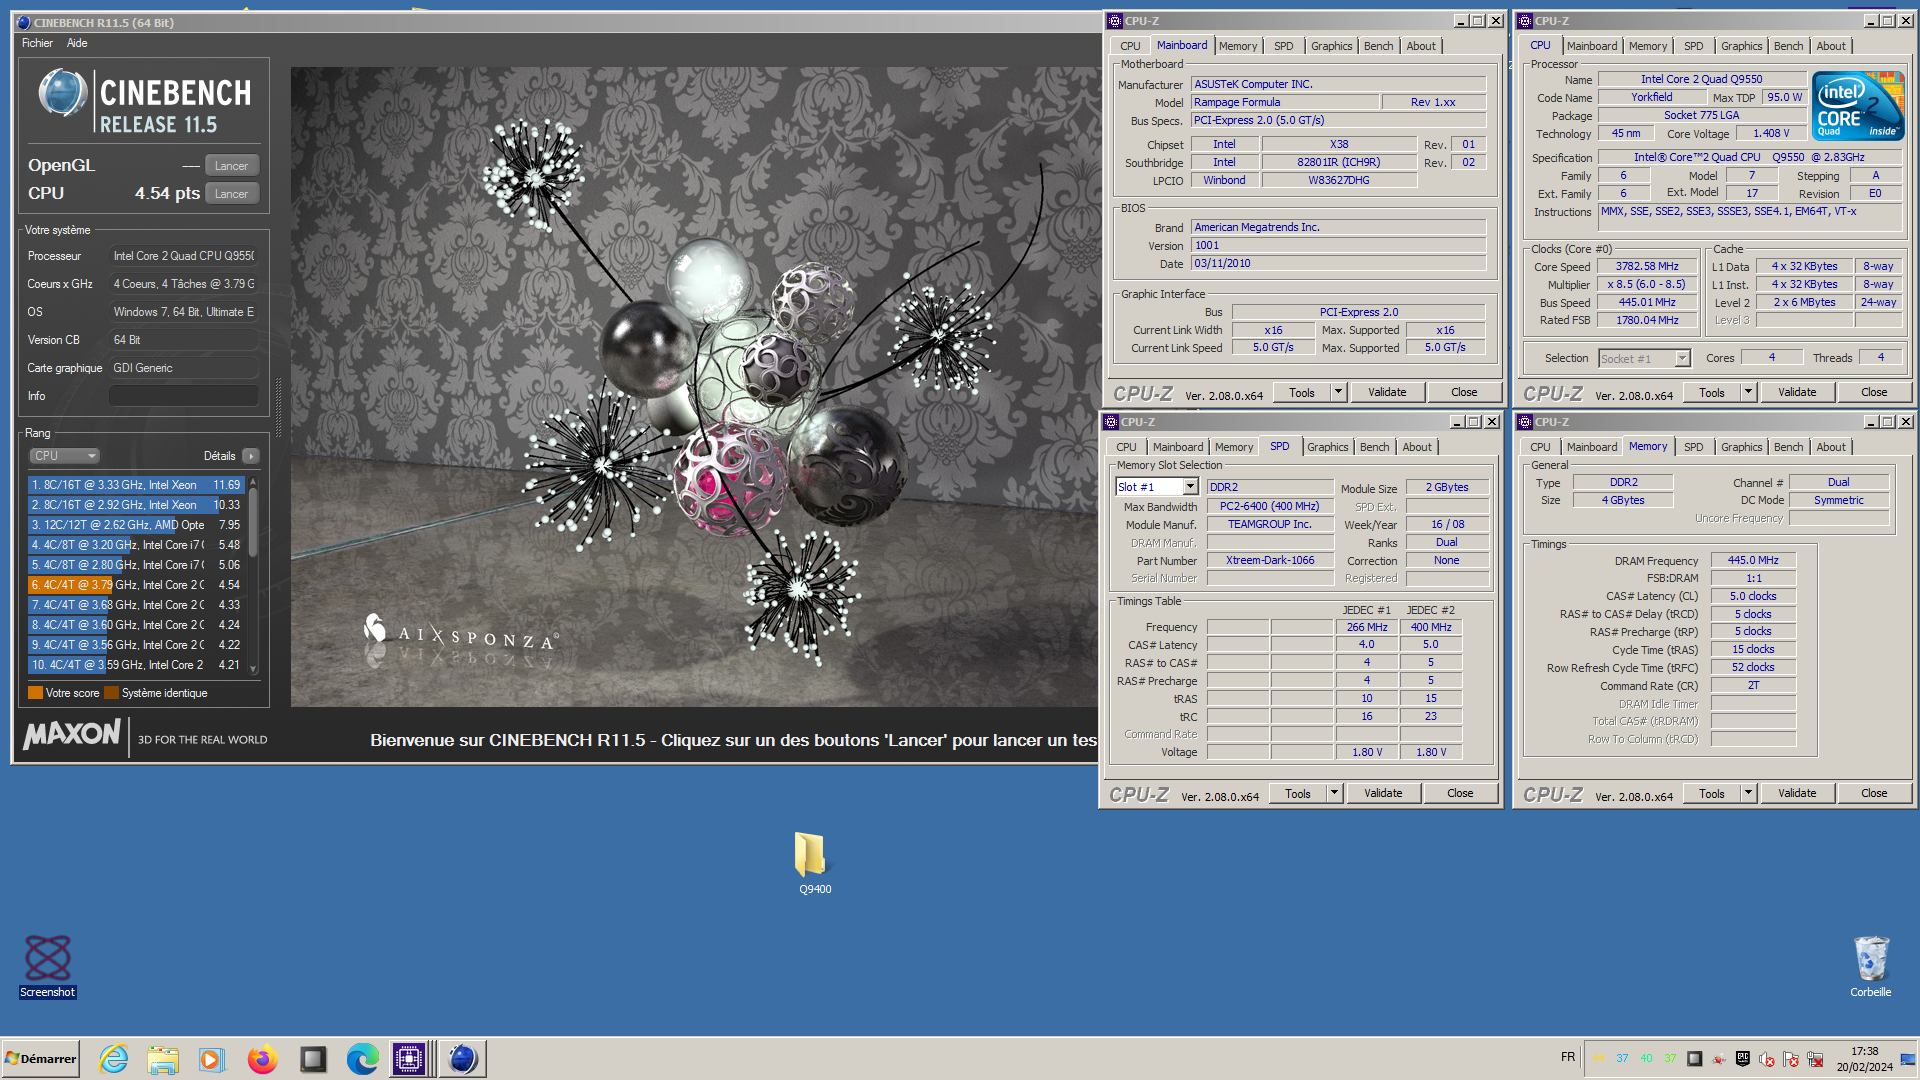Open the Corbeille recycle bin
Image resolution: width=1920 pixels, height=1080 pixels.
coord(1870,966)
